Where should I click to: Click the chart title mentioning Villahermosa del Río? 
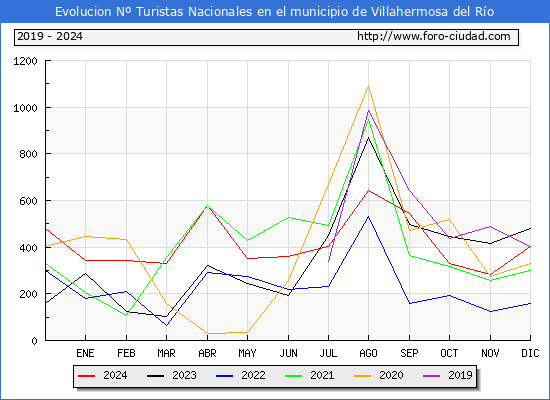274,12
